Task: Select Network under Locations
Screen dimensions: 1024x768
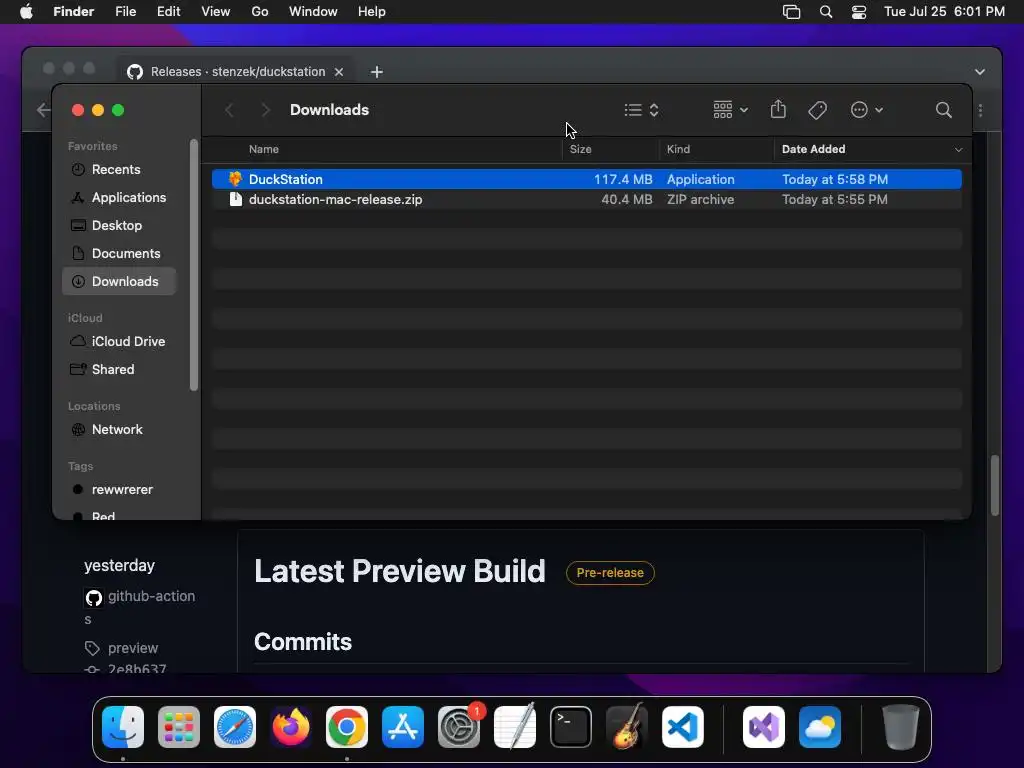Action: tap(119, 430)
